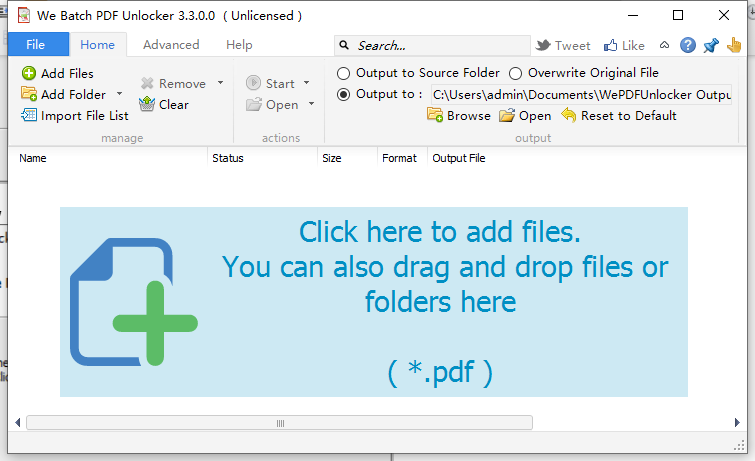Click the Browse folder icon
Screen dimensions: 755x461
[x=435, y=115]
